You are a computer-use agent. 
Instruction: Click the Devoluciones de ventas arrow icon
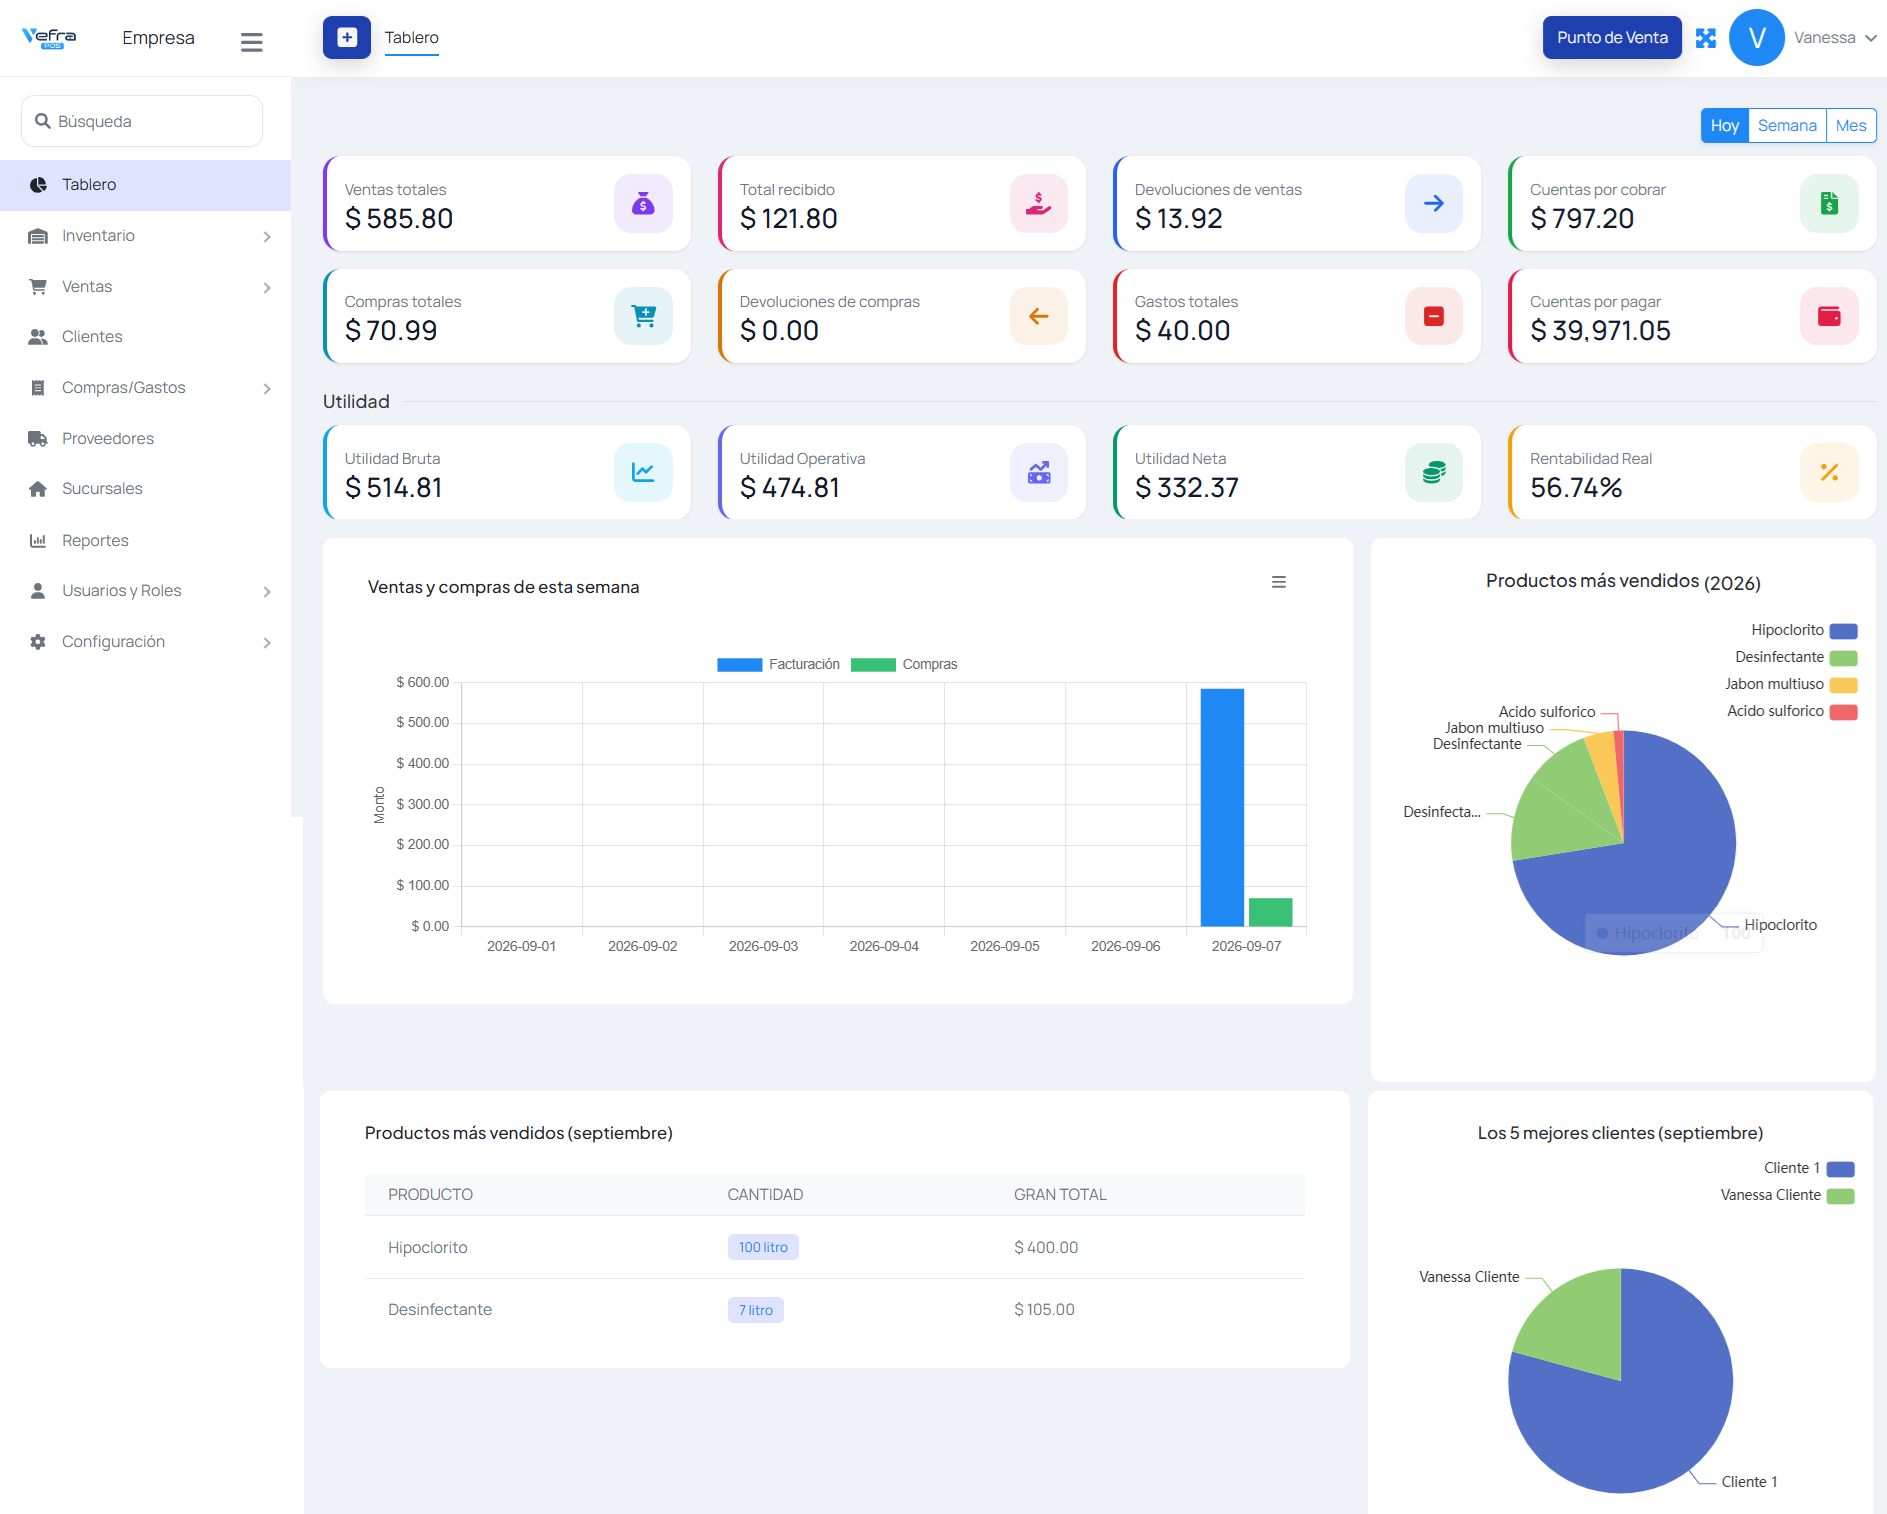click(1434, 204)
